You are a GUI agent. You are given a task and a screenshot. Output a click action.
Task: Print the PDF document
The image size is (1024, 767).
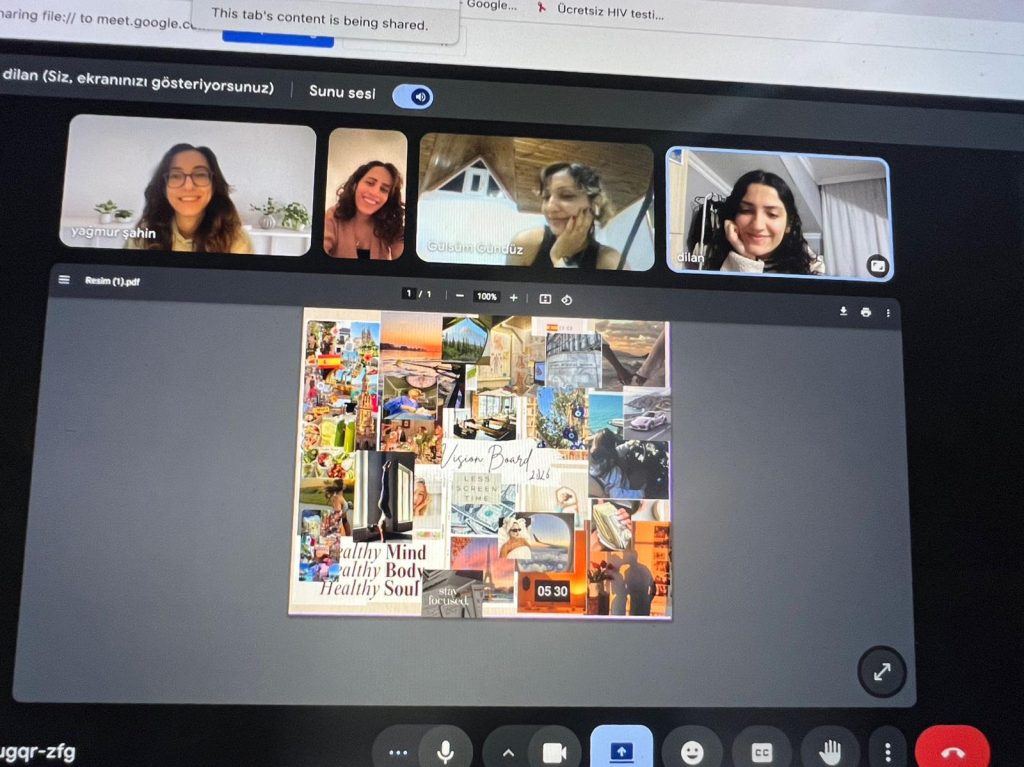click(866, 312)
